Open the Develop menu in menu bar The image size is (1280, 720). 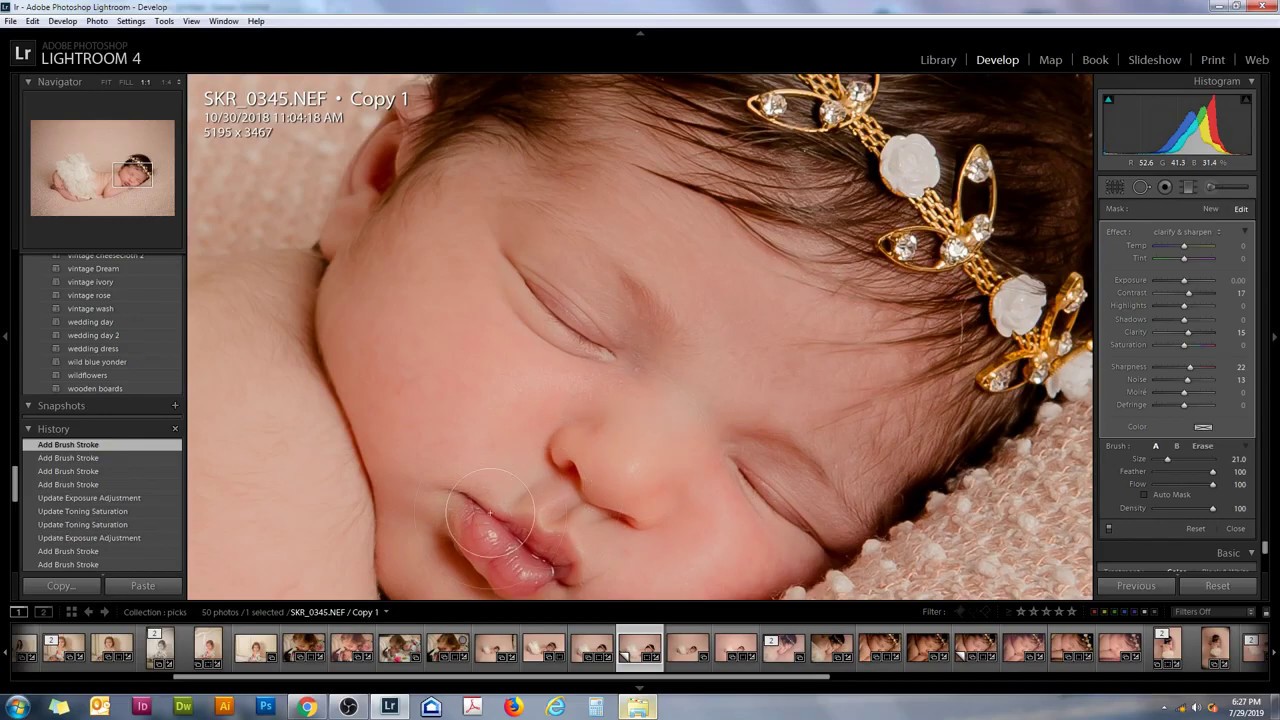(x=62, y=21)
